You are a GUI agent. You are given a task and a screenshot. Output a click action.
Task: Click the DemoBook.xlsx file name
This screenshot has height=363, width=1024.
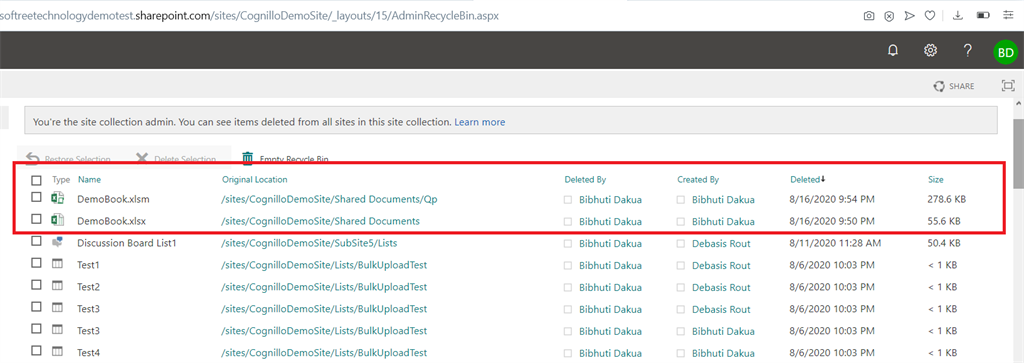pos(112,221)
